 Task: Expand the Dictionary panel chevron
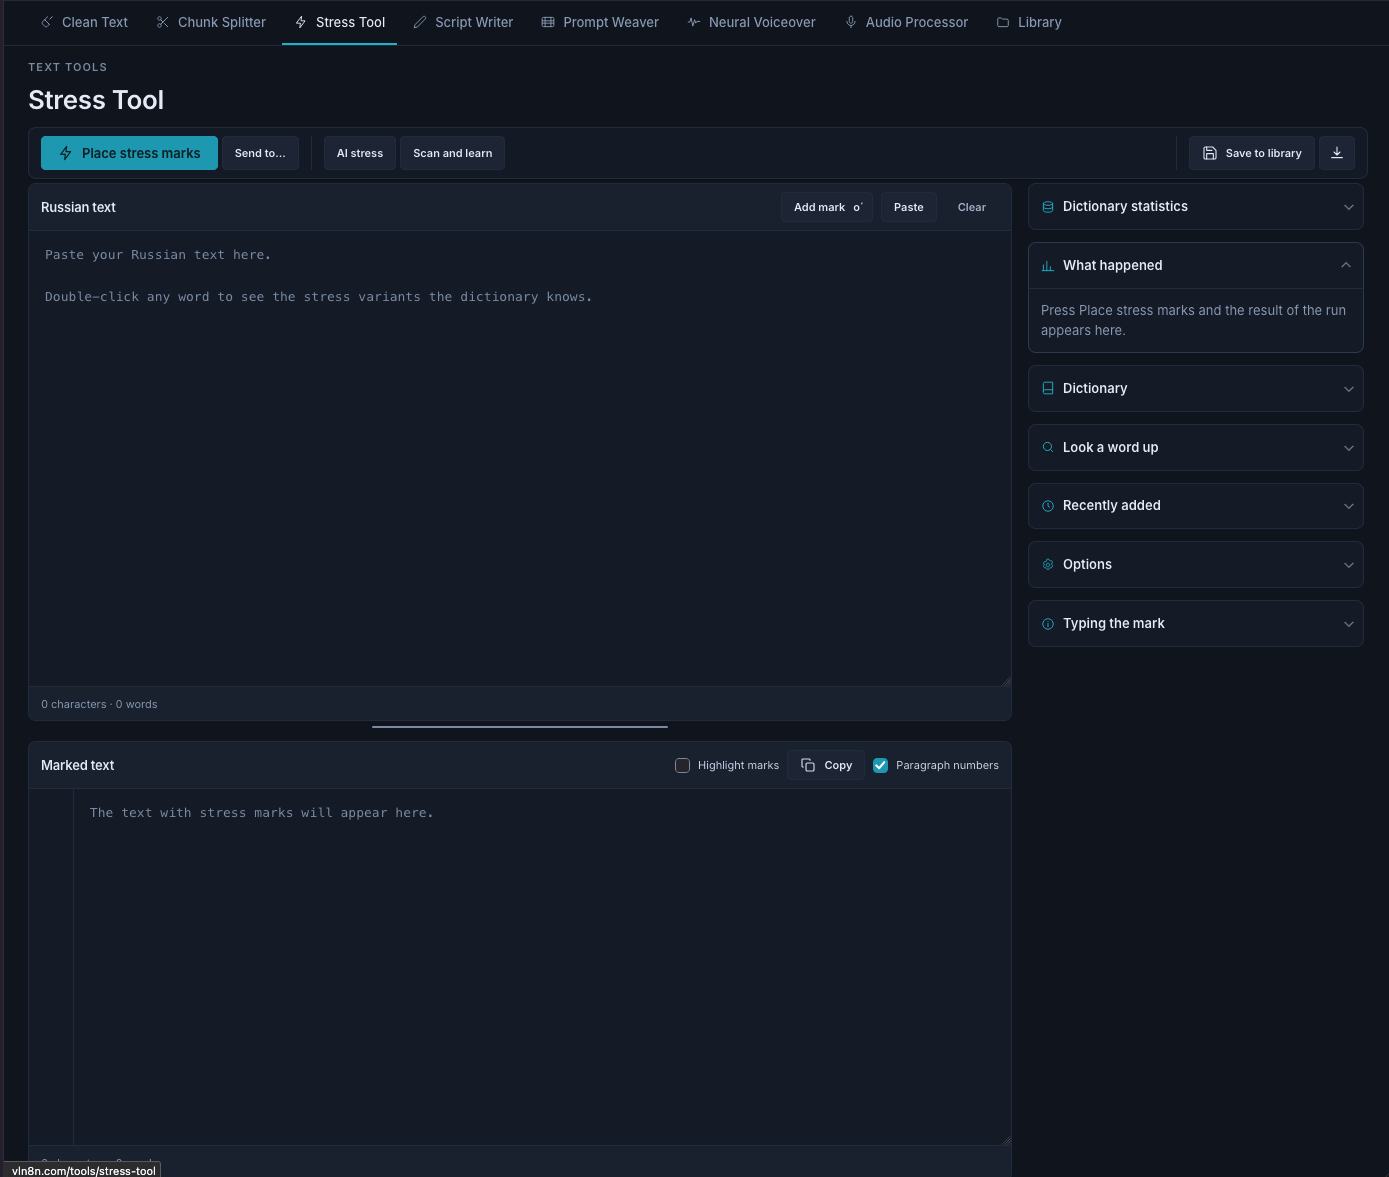pyautogui.click(x=1348, y=389)
